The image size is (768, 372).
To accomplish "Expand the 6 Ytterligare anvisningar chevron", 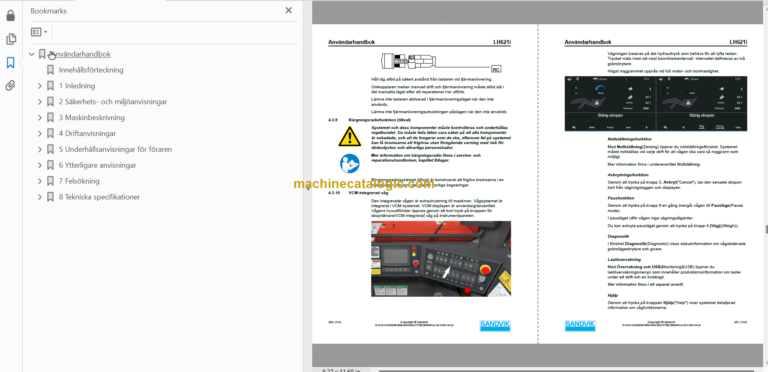I will pyautogui.click(x=40, y=165).
